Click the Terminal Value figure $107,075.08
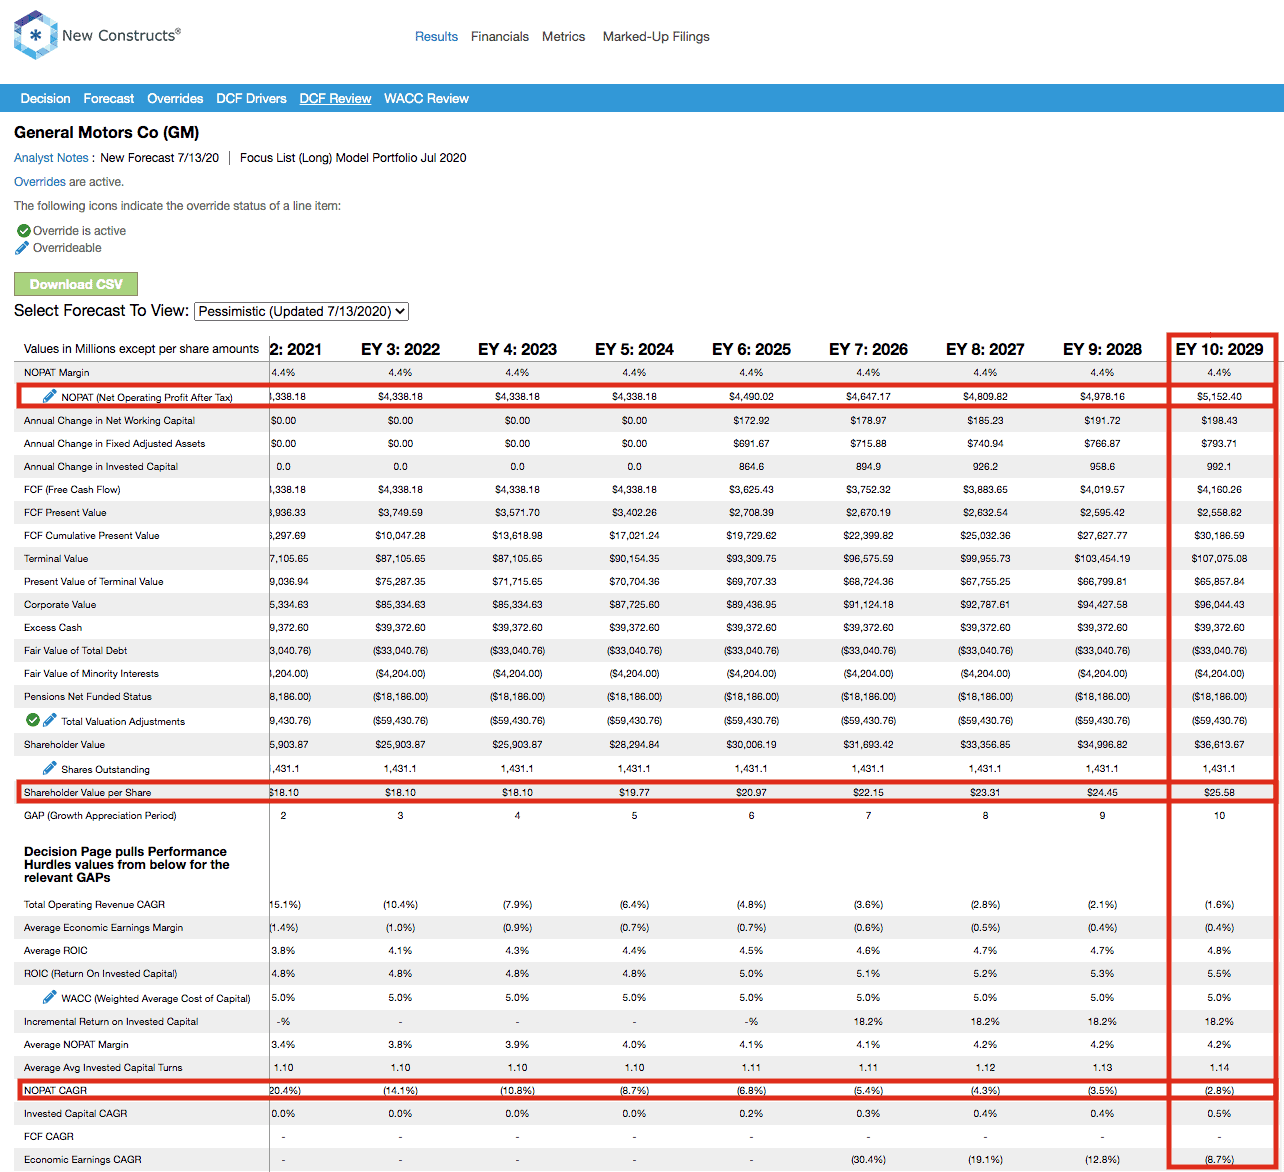The width and height of the screenshot is (1284, 1172). 1219,558
